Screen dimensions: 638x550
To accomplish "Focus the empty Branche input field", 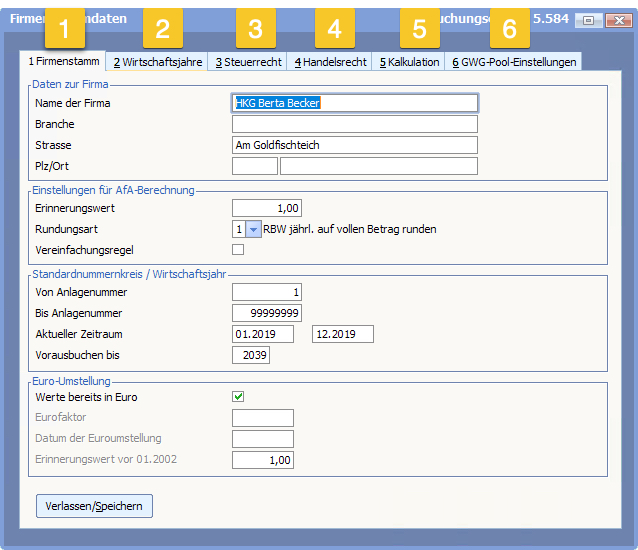I will pyautogui.click(x=354, y=124).
